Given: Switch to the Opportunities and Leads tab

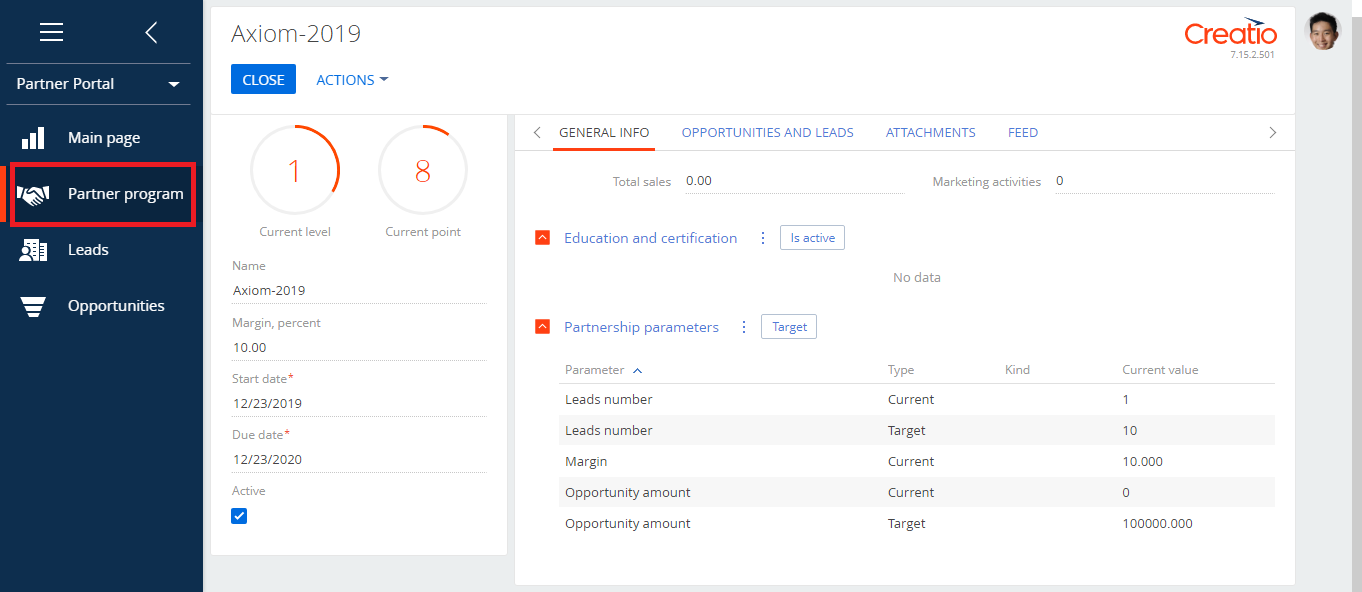Looking at the screenshot, I should point(767,132).
